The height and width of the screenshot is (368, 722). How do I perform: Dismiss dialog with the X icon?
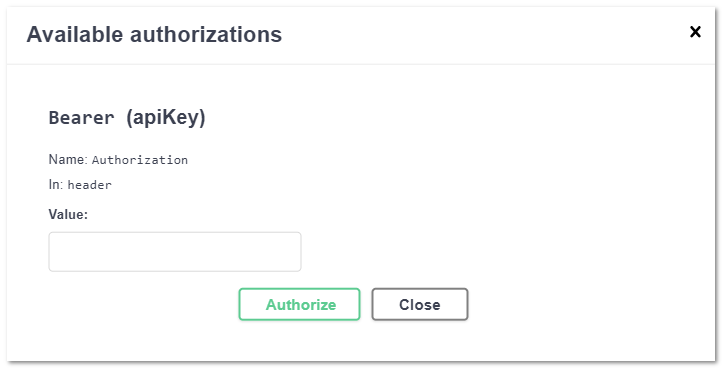tap(695, 32)
